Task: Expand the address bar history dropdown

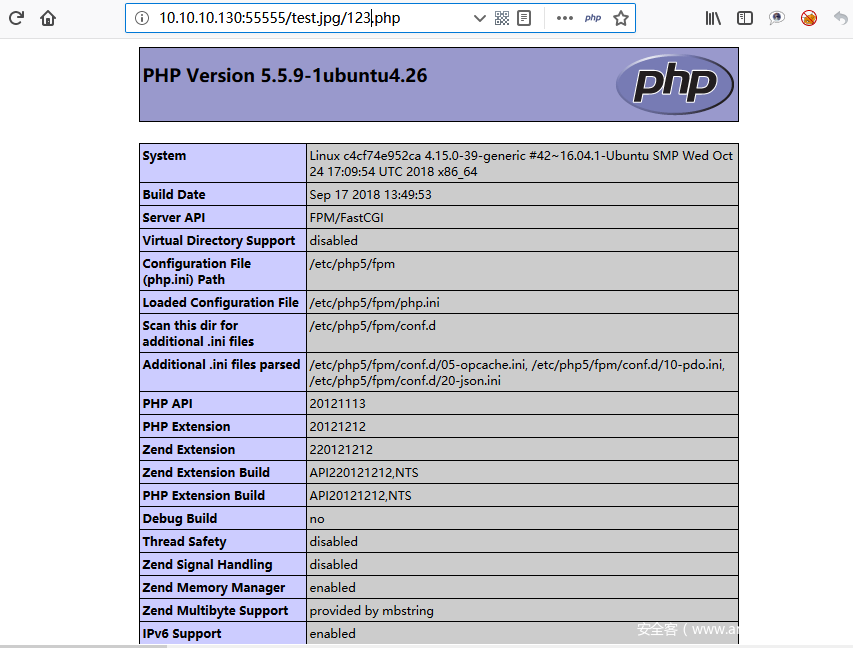Action: click(x=479, y=18)
